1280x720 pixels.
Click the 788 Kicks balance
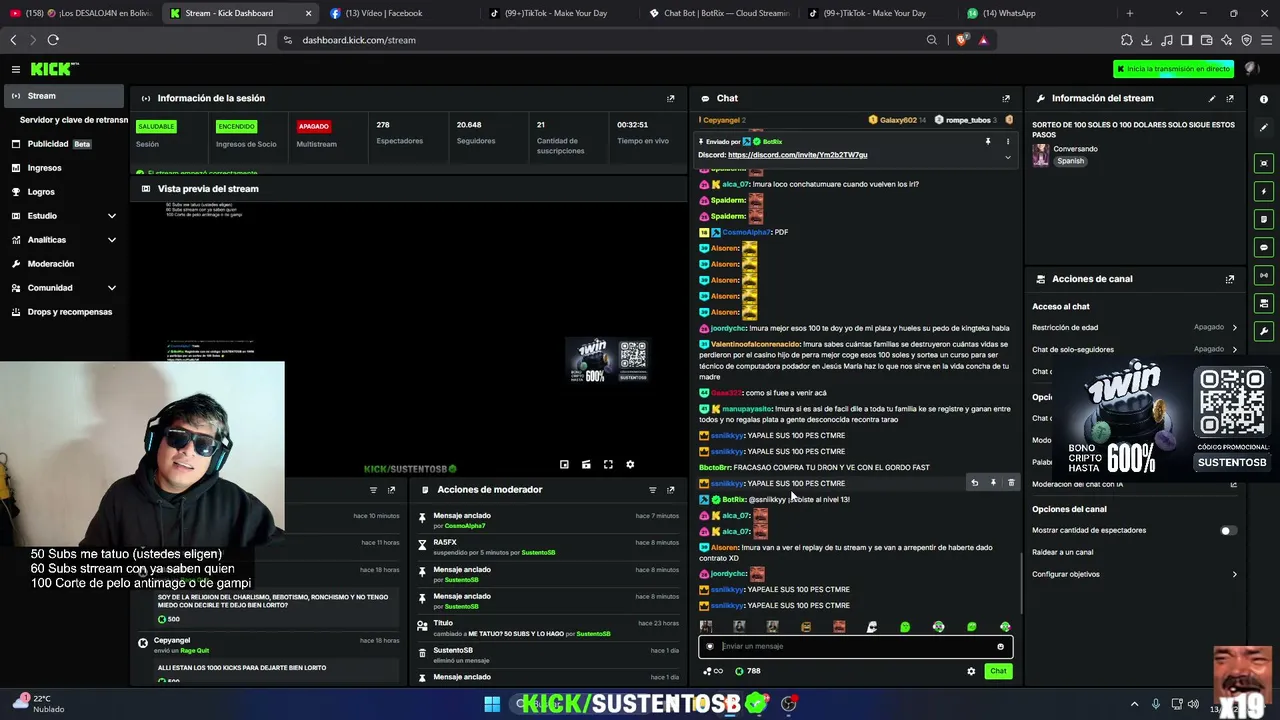[748, 671]
